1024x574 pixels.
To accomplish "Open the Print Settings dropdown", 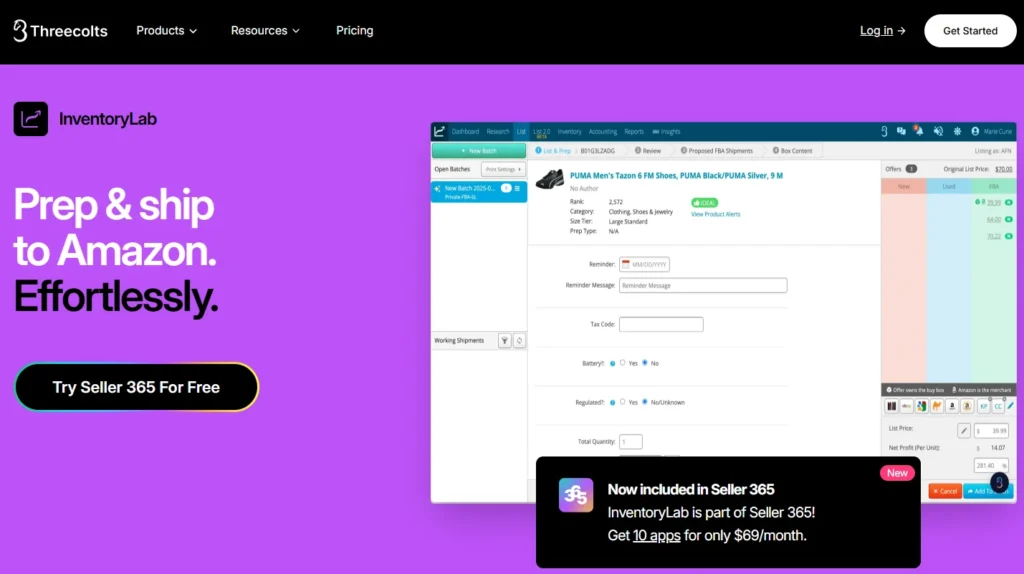I will (x=503, y=170).
